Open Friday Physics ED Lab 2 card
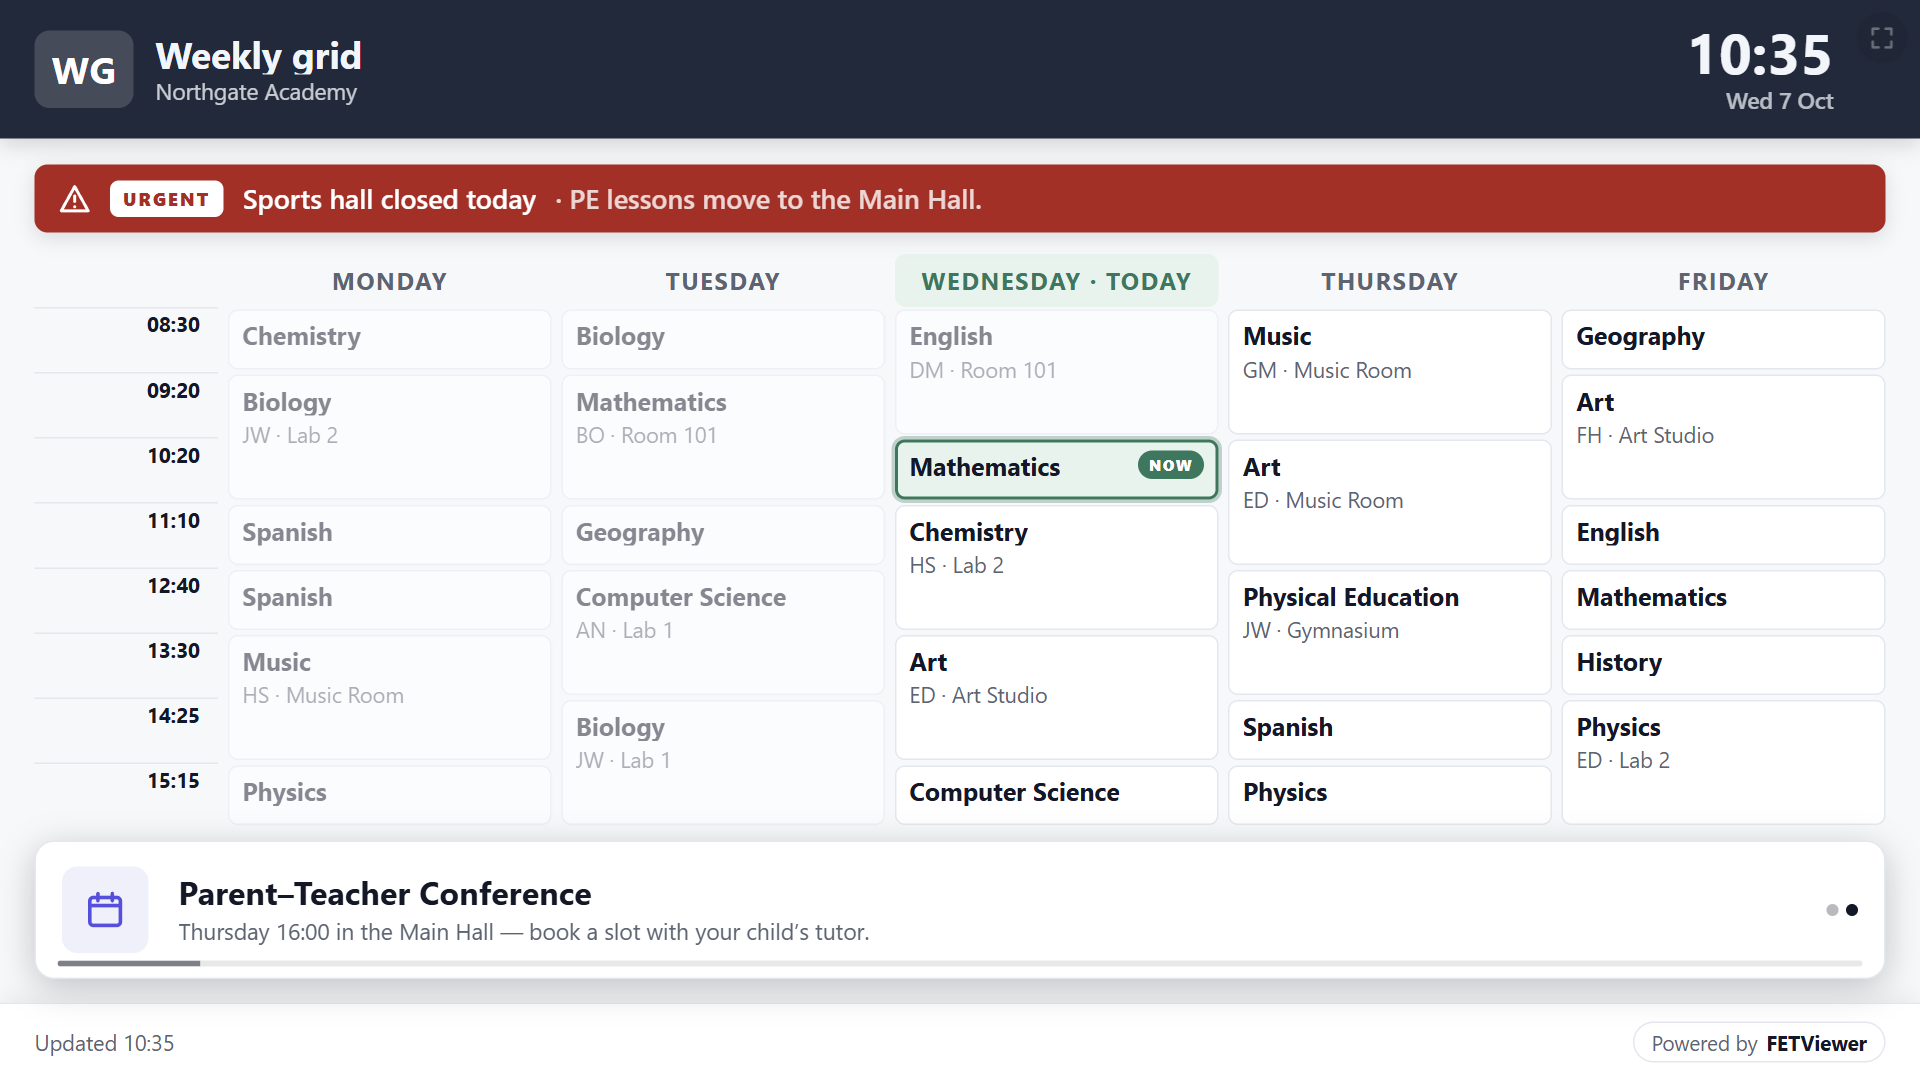The height and width of the screenshot is (1080, 1920). (1723, 762)
